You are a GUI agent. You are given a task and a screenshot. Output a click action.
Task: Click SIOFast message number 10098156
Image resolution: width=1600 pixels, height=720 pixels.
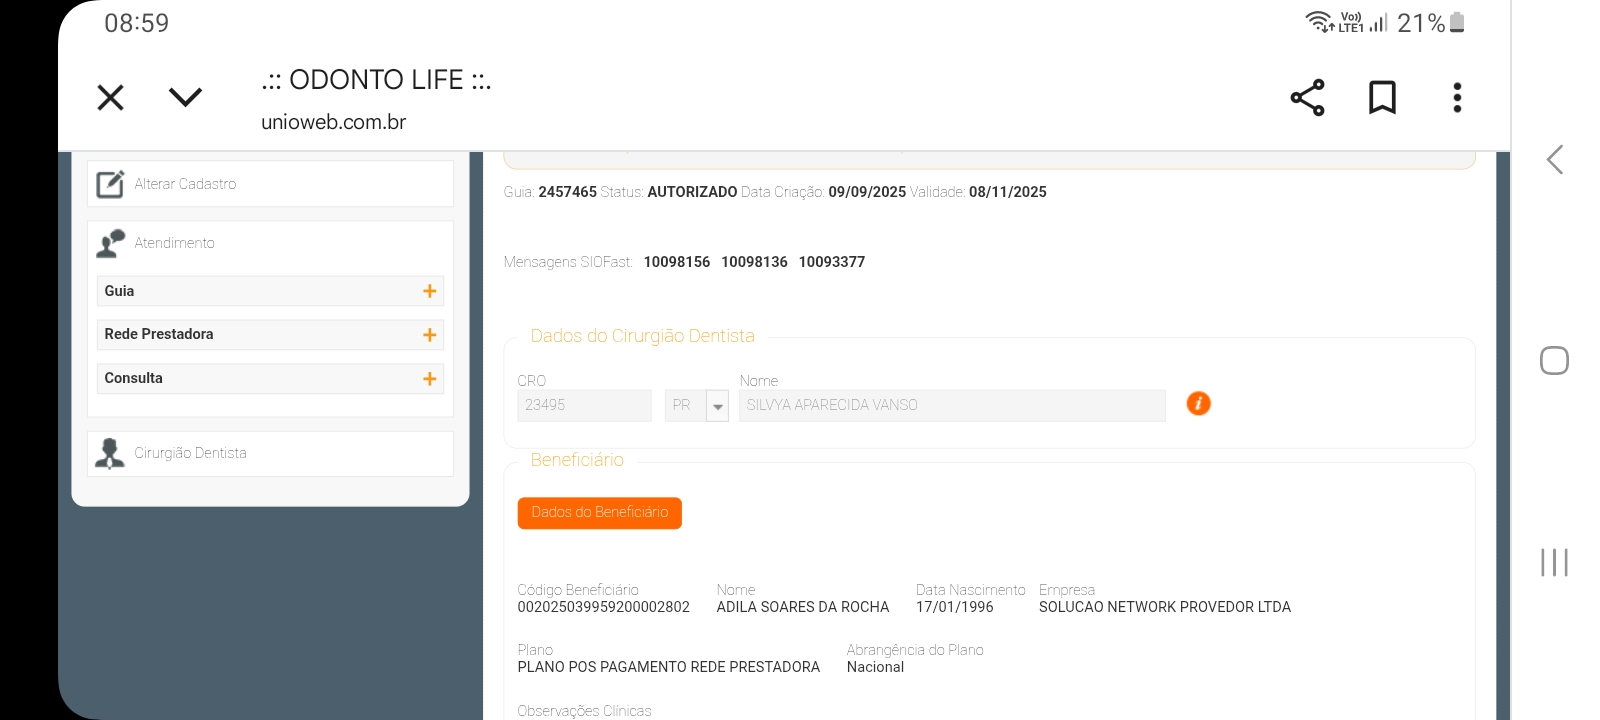[677, 262]
